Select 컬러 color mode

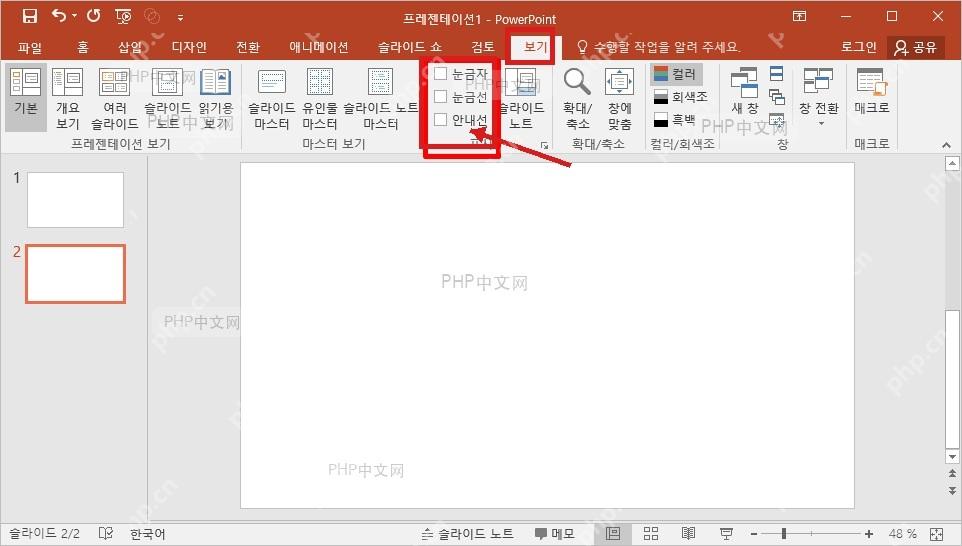pyautogui.click(x=675, y=74)
